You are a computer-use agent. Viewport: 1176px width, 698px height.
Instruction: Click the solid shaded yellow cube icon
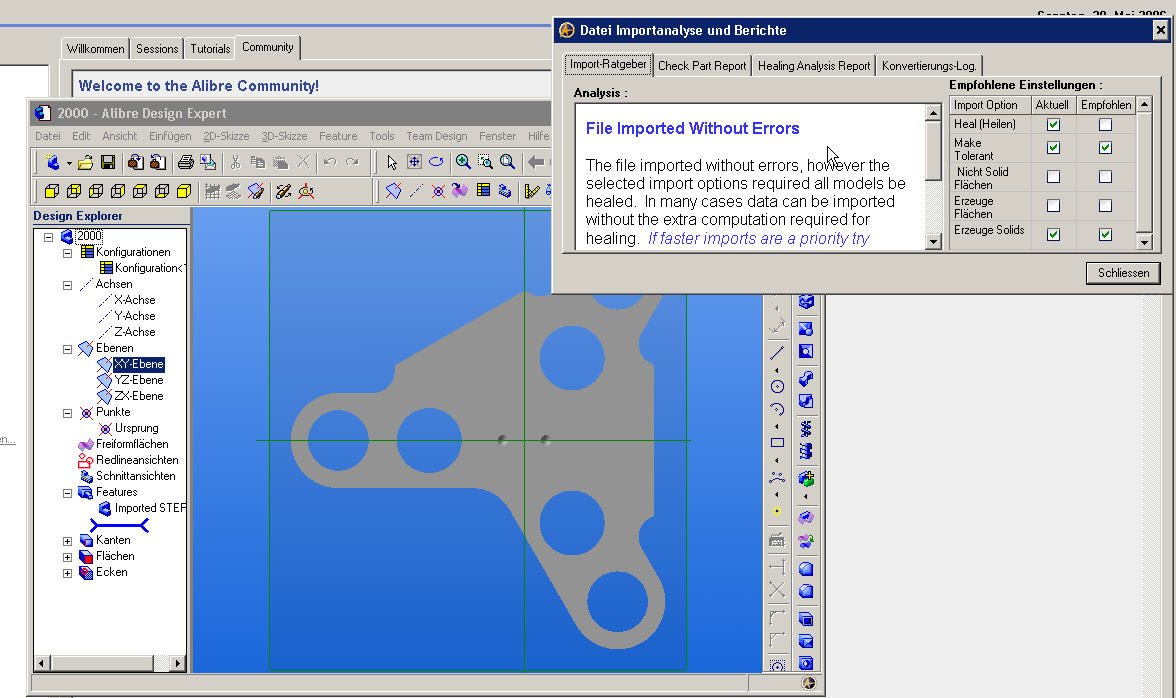tap(184, 191)
